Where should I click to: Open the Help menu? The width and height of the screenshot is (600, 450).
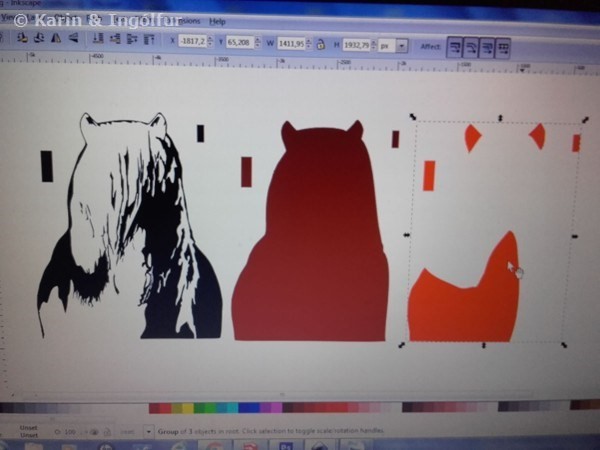[x=217, y=22]
